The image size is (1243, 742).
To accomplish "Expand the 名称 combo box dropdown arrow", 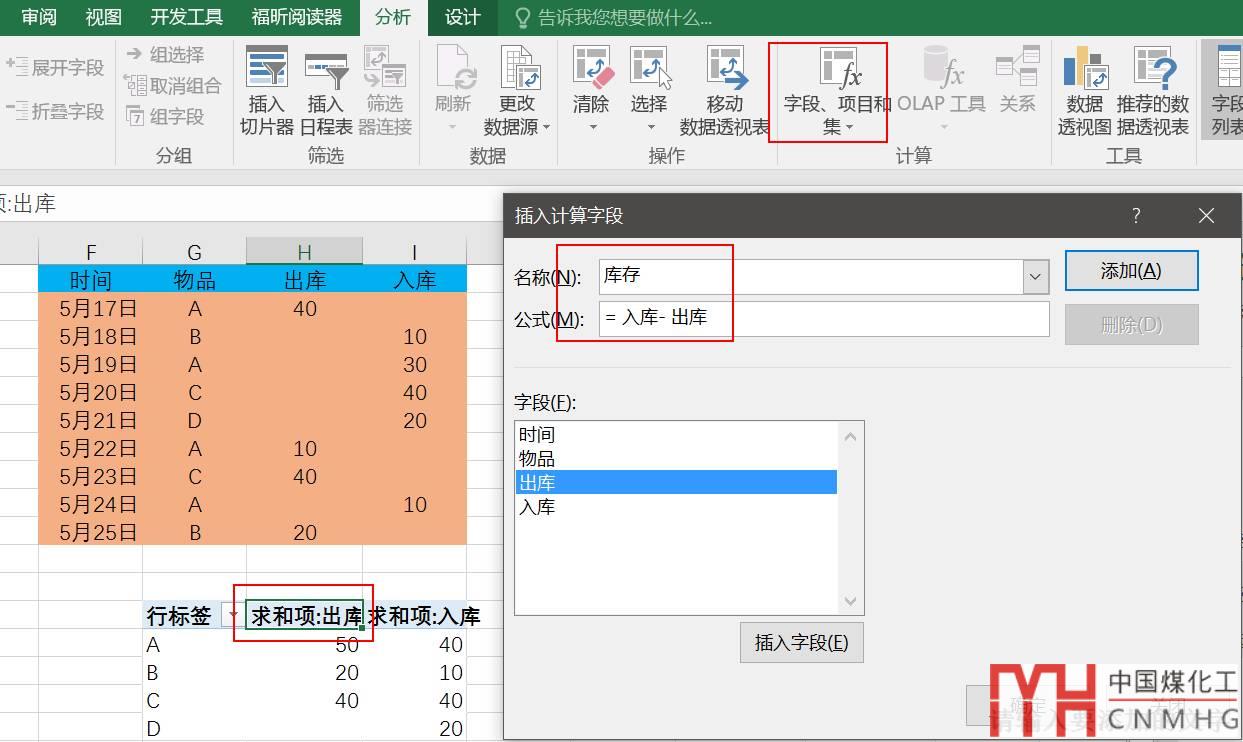I will coord(1035,276).
